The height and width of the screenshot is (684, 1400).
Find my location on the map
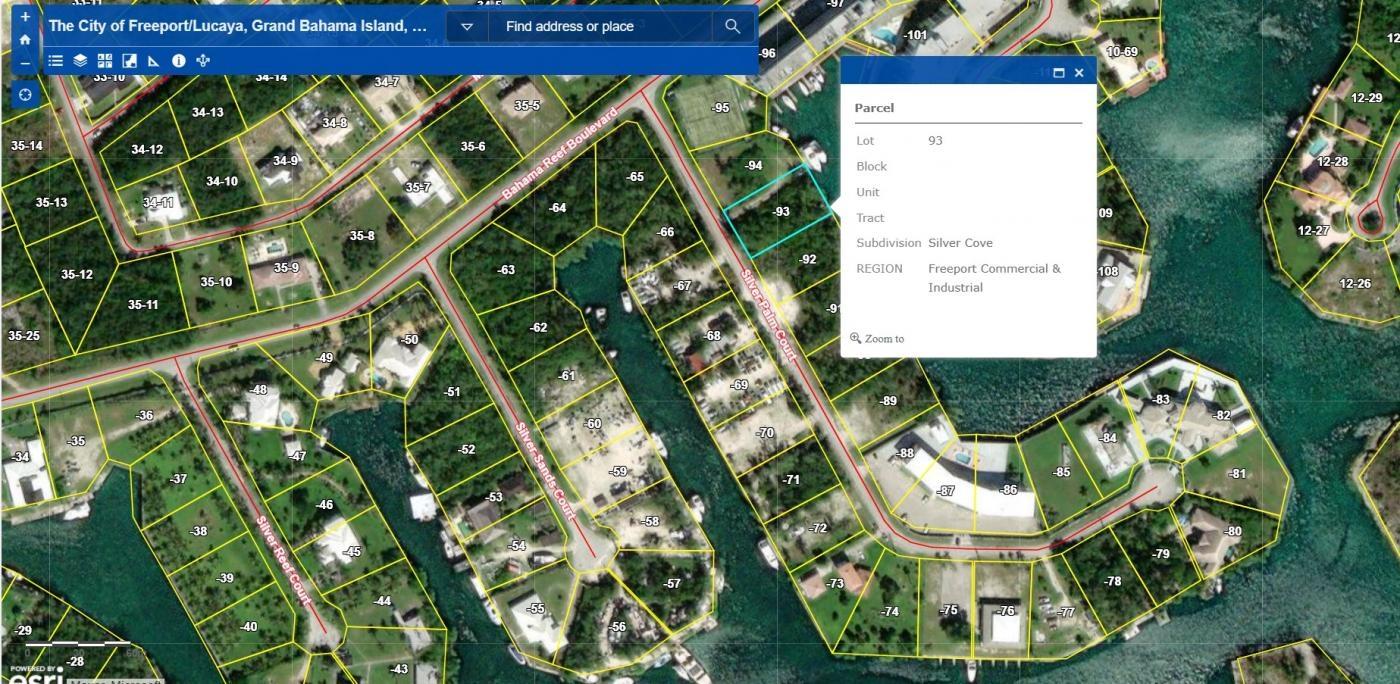(x=25, y=95)
